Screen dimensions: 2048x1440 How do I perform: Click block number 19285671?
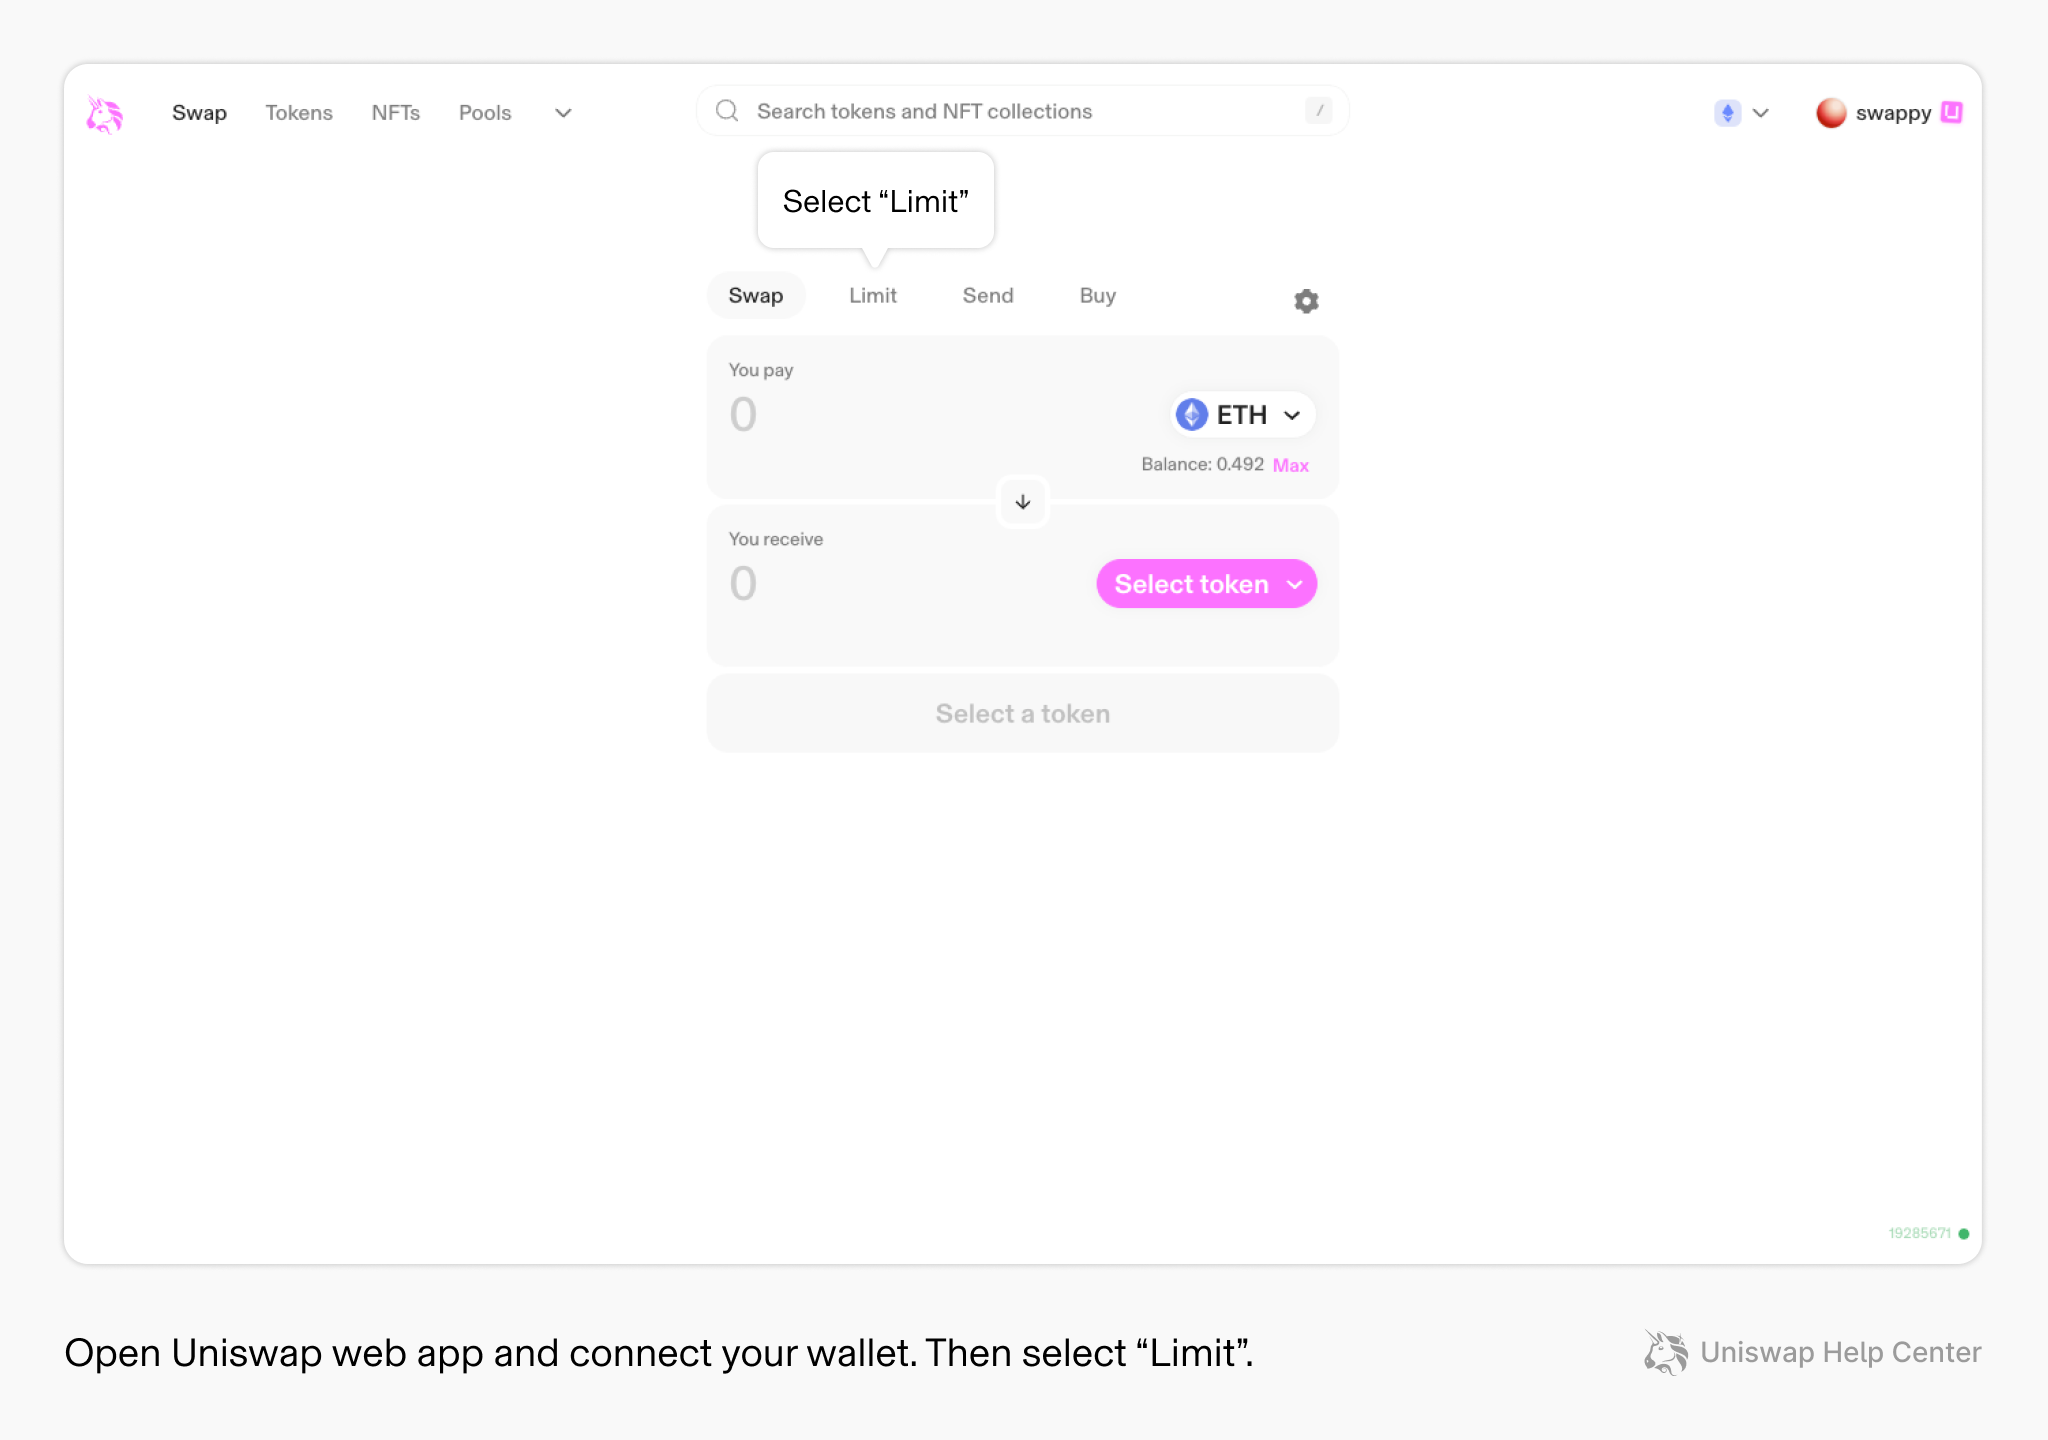tap(1919, 1233)
